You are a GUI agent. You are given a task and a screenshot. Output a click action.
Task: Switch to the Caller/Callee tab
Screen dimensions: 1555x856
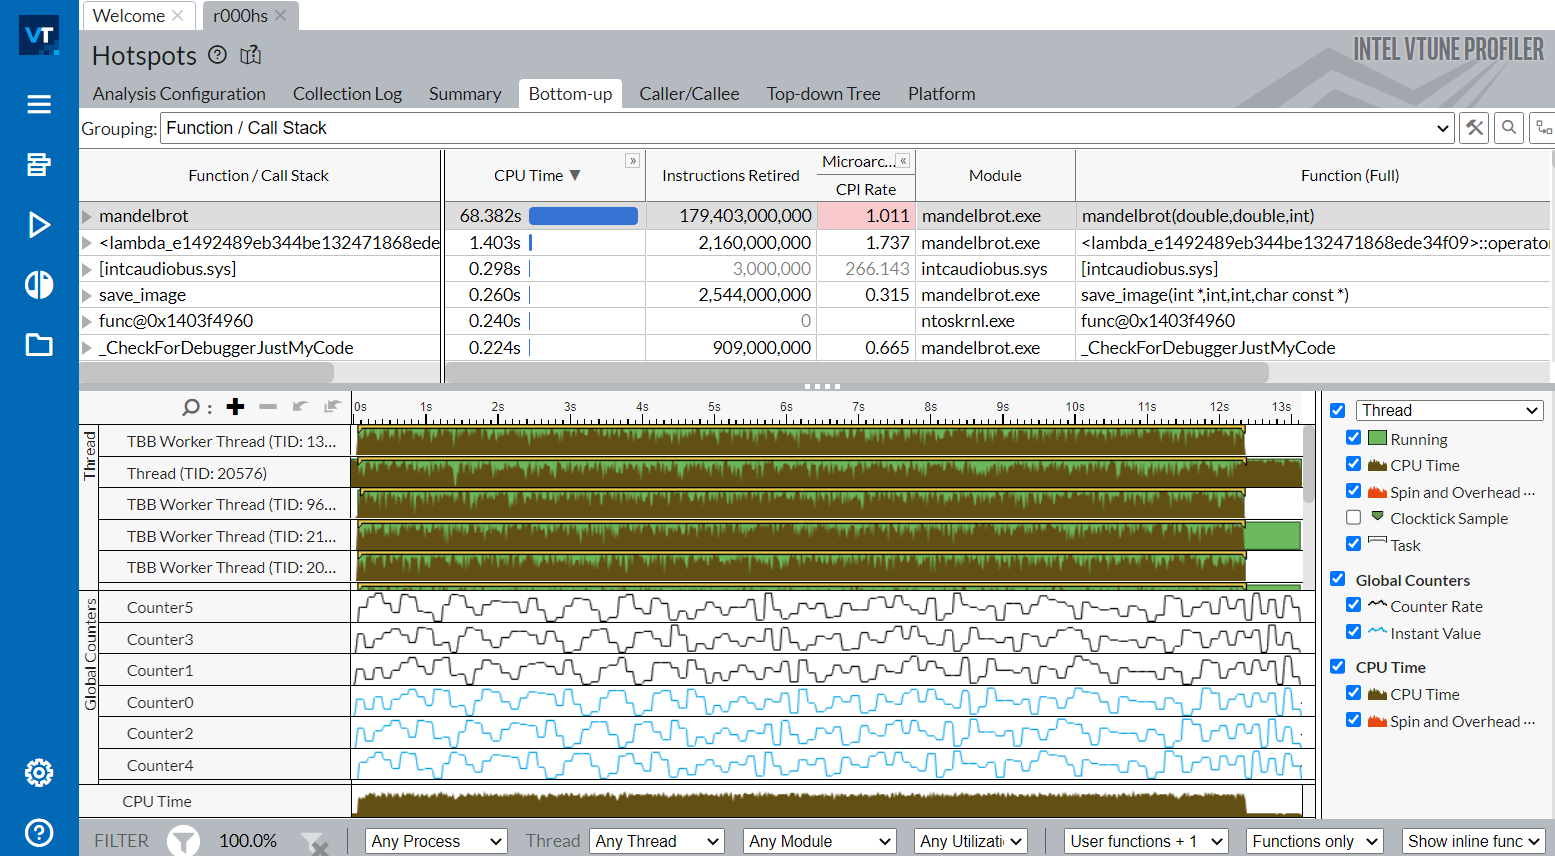click(x=689, y=94)
